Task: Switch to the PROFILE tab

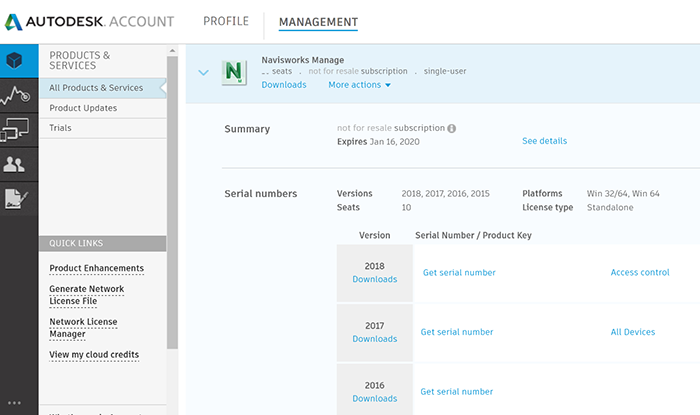Action: pos(226,21)
